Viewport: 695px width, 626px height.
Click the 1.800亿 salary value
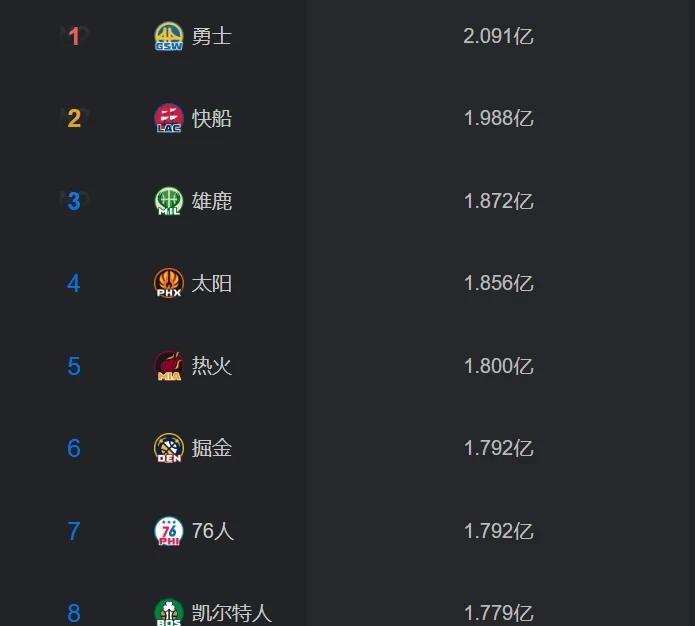click(499, 366)
